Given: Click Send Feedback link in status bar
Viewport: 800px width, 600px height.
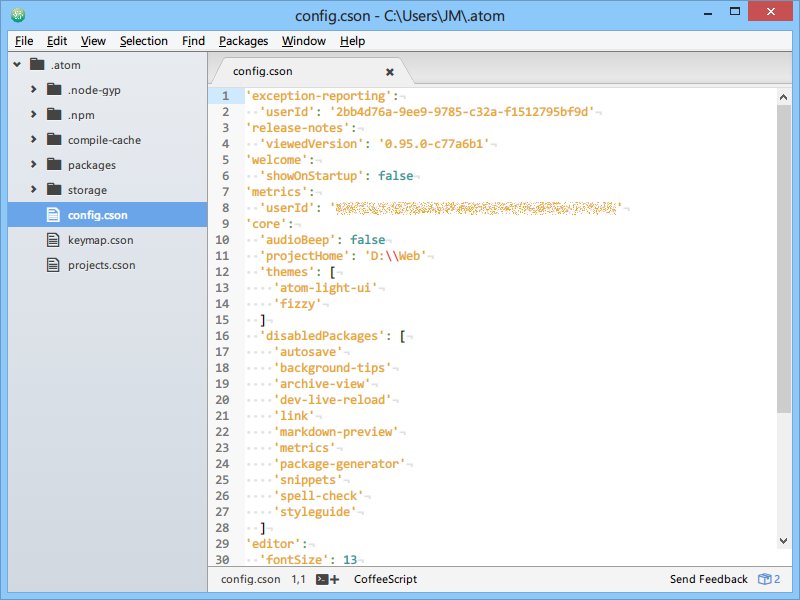Looking at the screenshot, I should pos(709,579).
